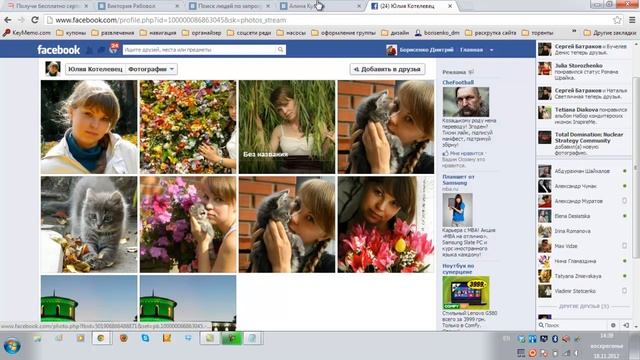Click Добавить в друзья button
640x360 pixels.
[x=387, y=69]
